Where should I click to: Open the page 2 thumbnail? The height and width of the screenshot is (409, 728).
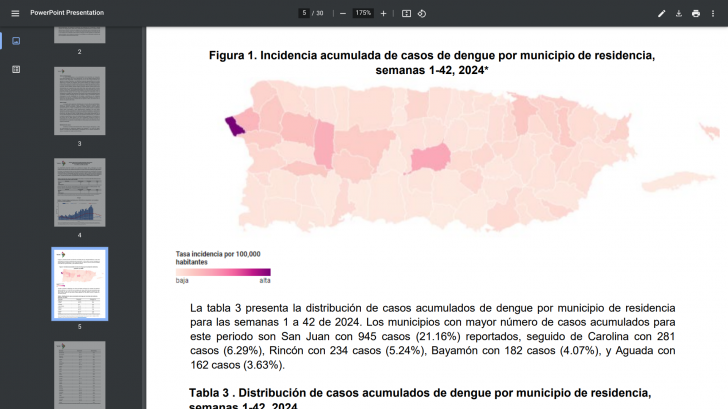pyautogui.click(x=79, y=37)
